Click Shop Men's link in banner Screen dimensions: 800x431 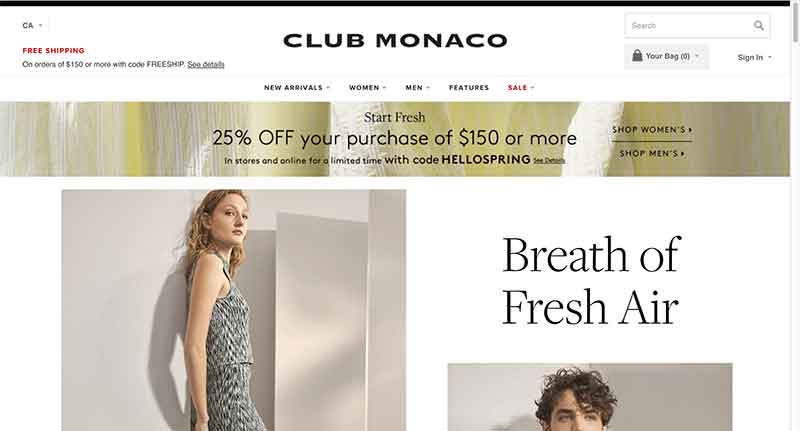pos(652,153)
